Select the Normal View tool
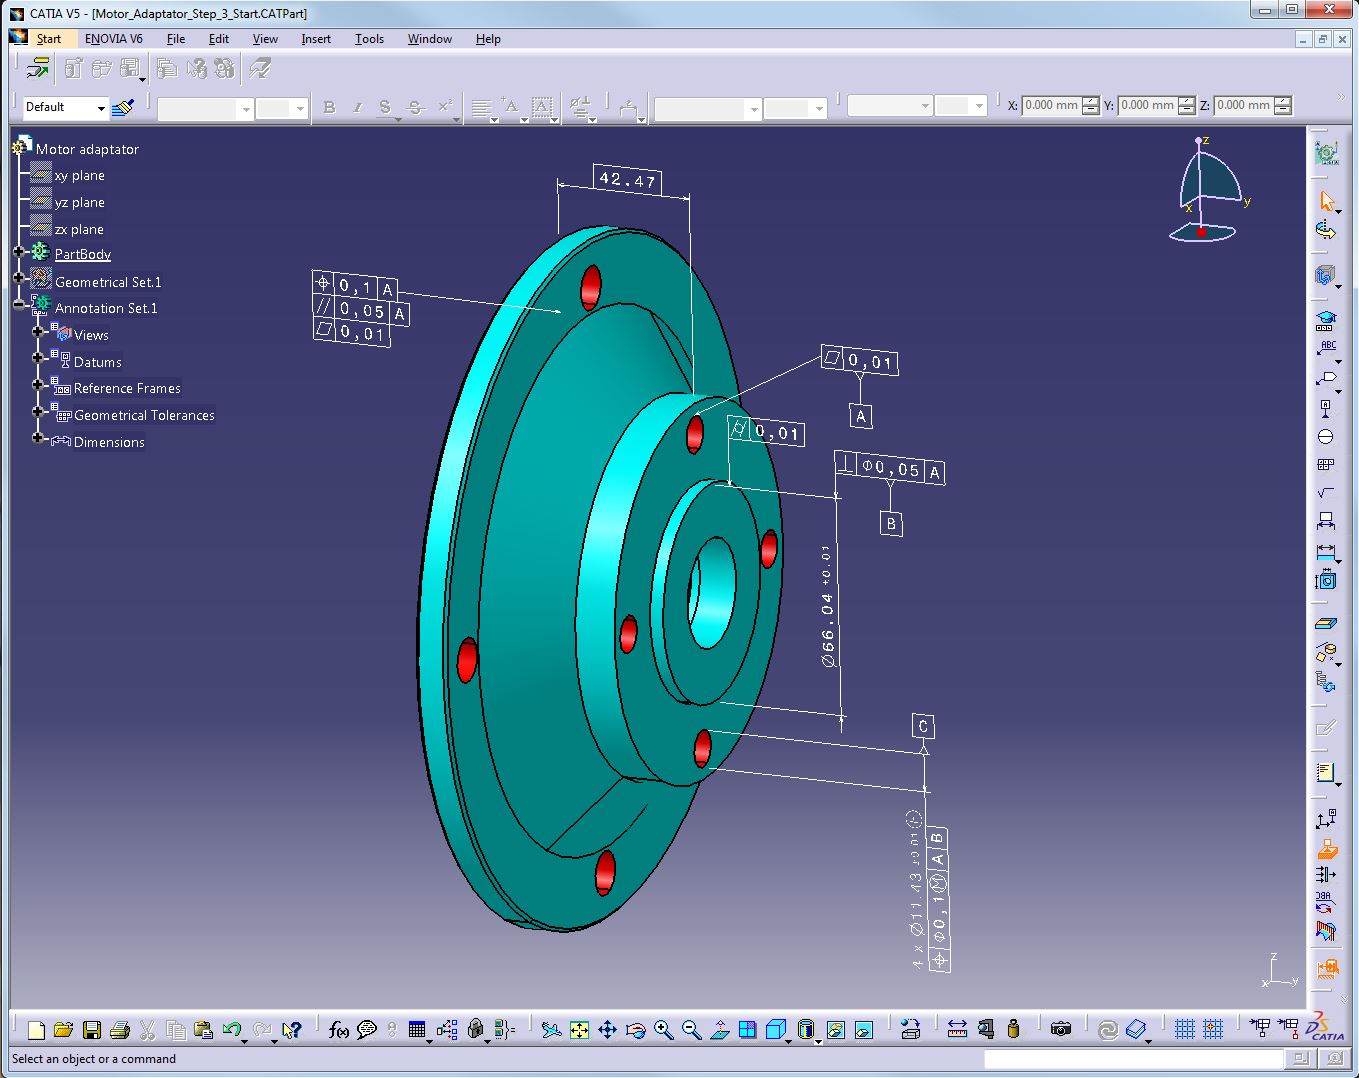Image resolution: width=1359 pixels, height=1078 pixels. (719, 1030)
